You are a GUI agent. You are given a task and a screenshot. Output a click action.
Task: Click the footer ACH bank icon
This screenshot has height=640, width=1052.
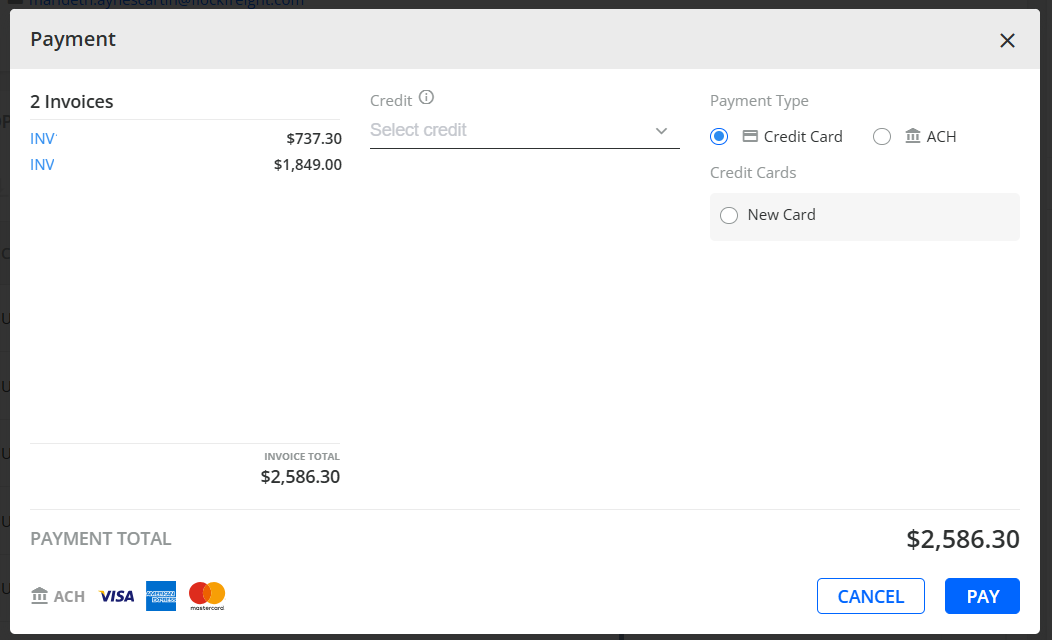pos(40,596)
